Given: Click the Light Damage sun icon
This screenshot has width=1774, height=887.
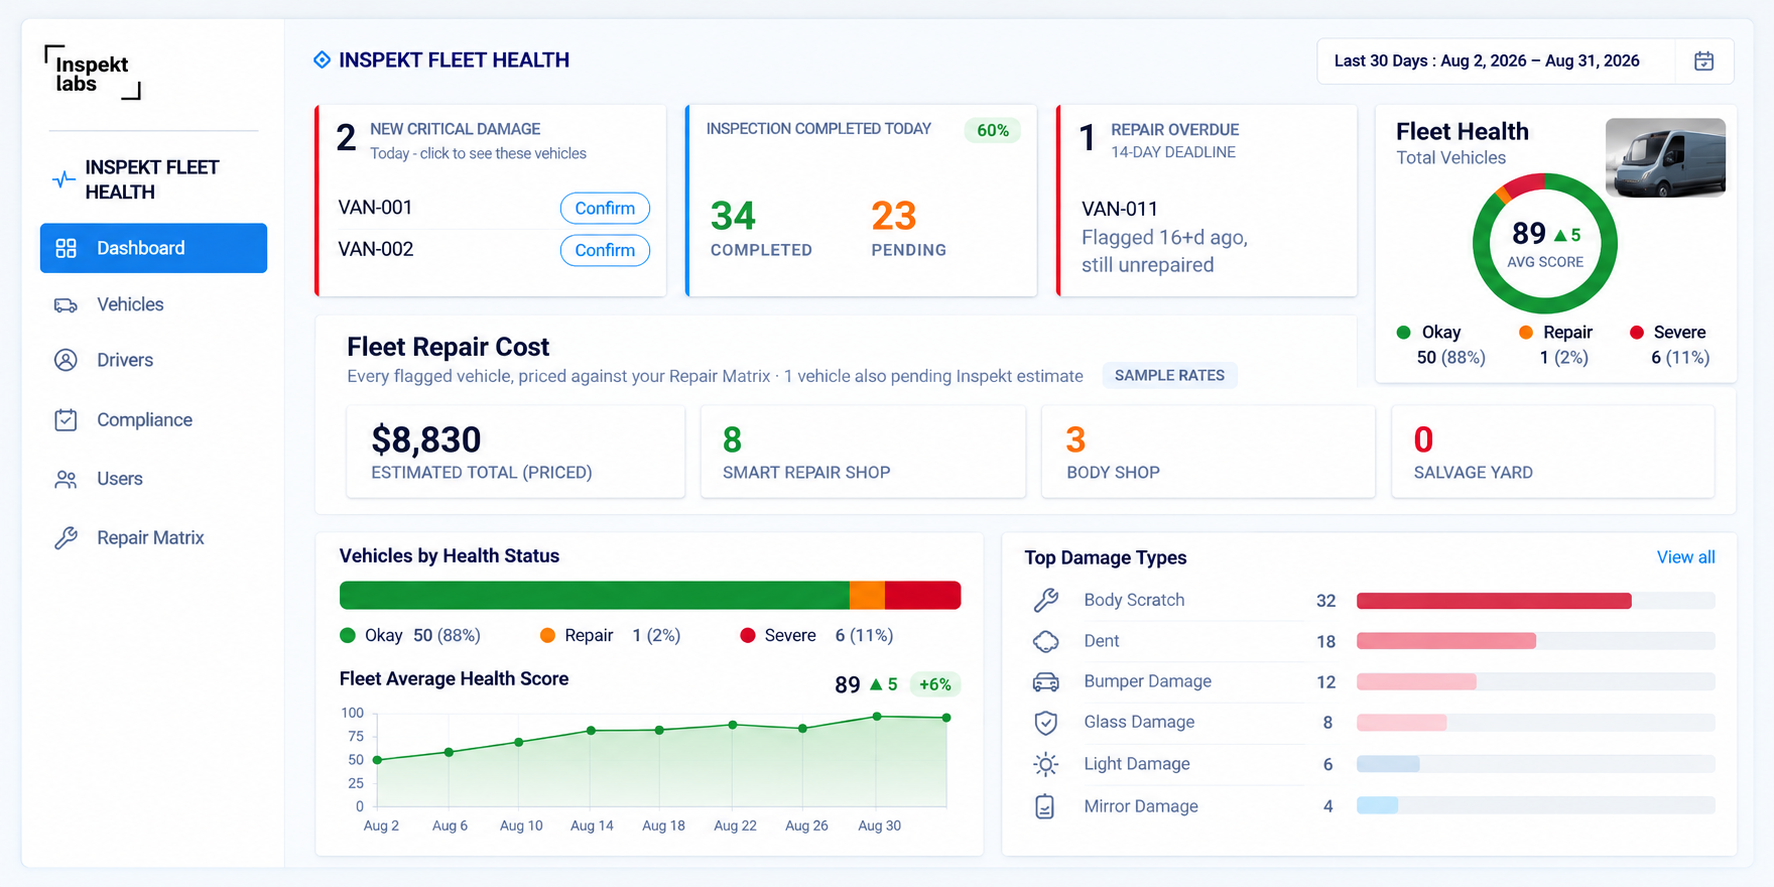Looking at the screenshot, I should 1046,764.
